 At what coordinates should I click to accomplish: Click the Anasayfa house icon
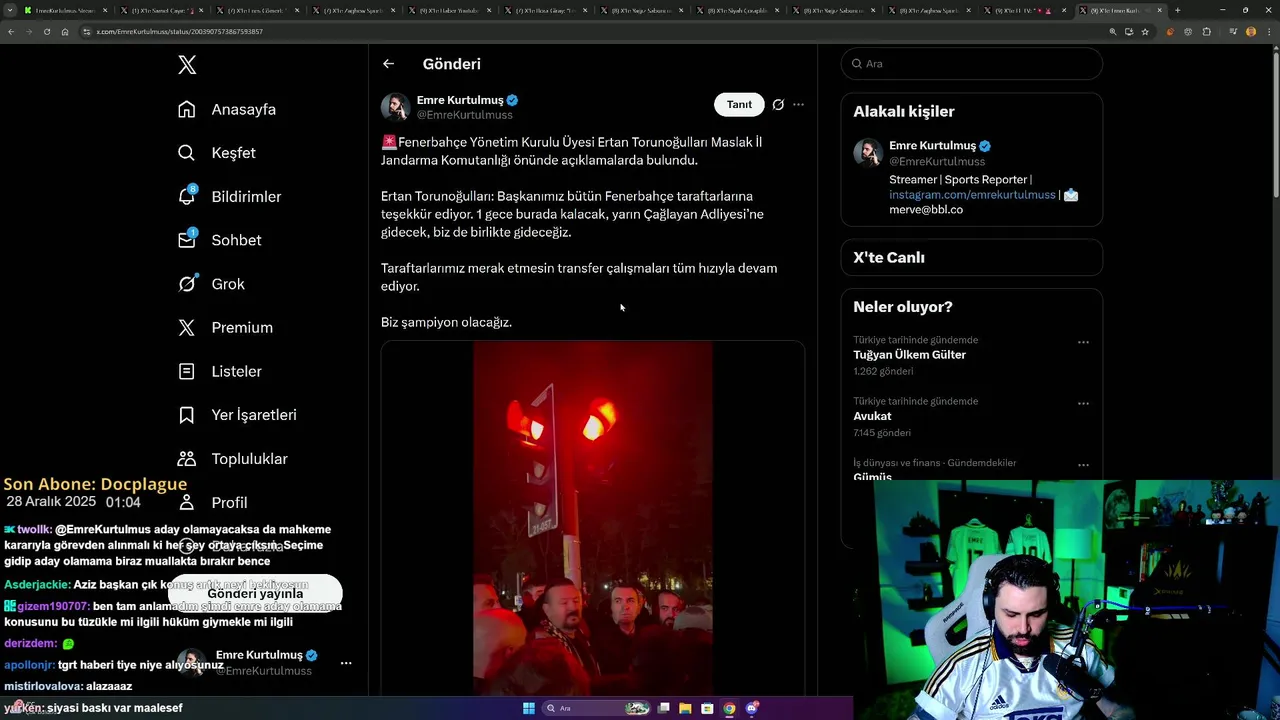[x=187, y=109]
